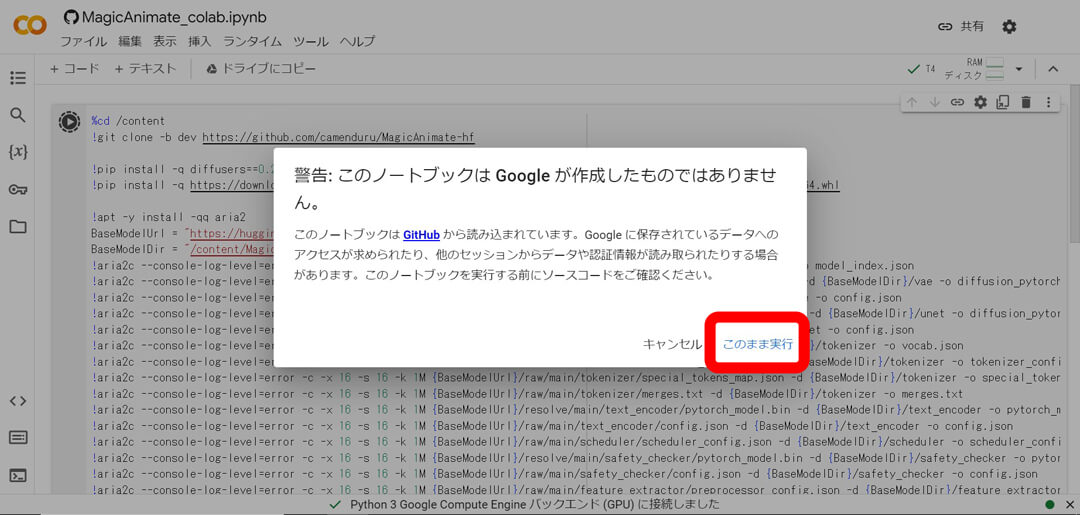Delete the cell using the trash icon

point(1026,102)
